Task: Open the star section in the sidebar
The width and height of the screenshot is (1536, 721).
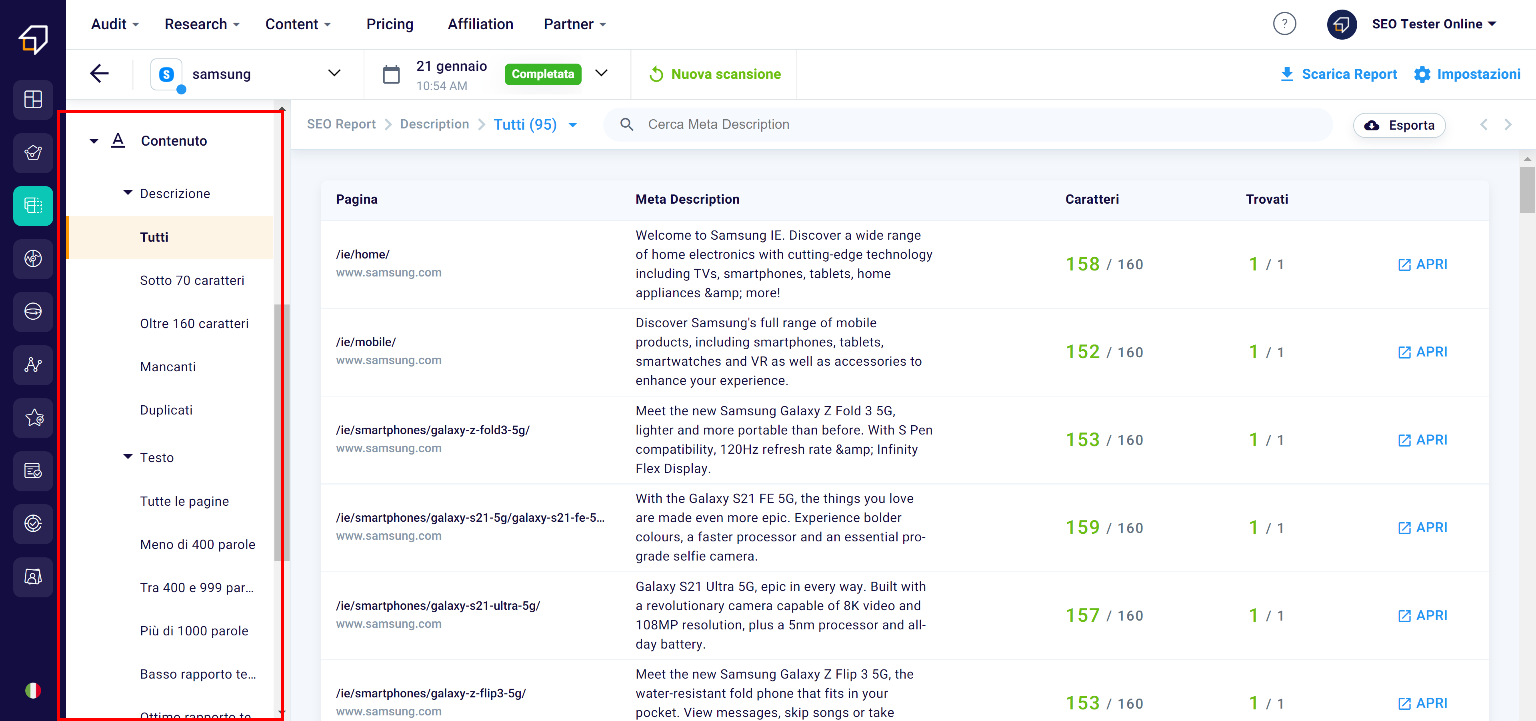Action: pyautogui.click(x=32, y=417)
